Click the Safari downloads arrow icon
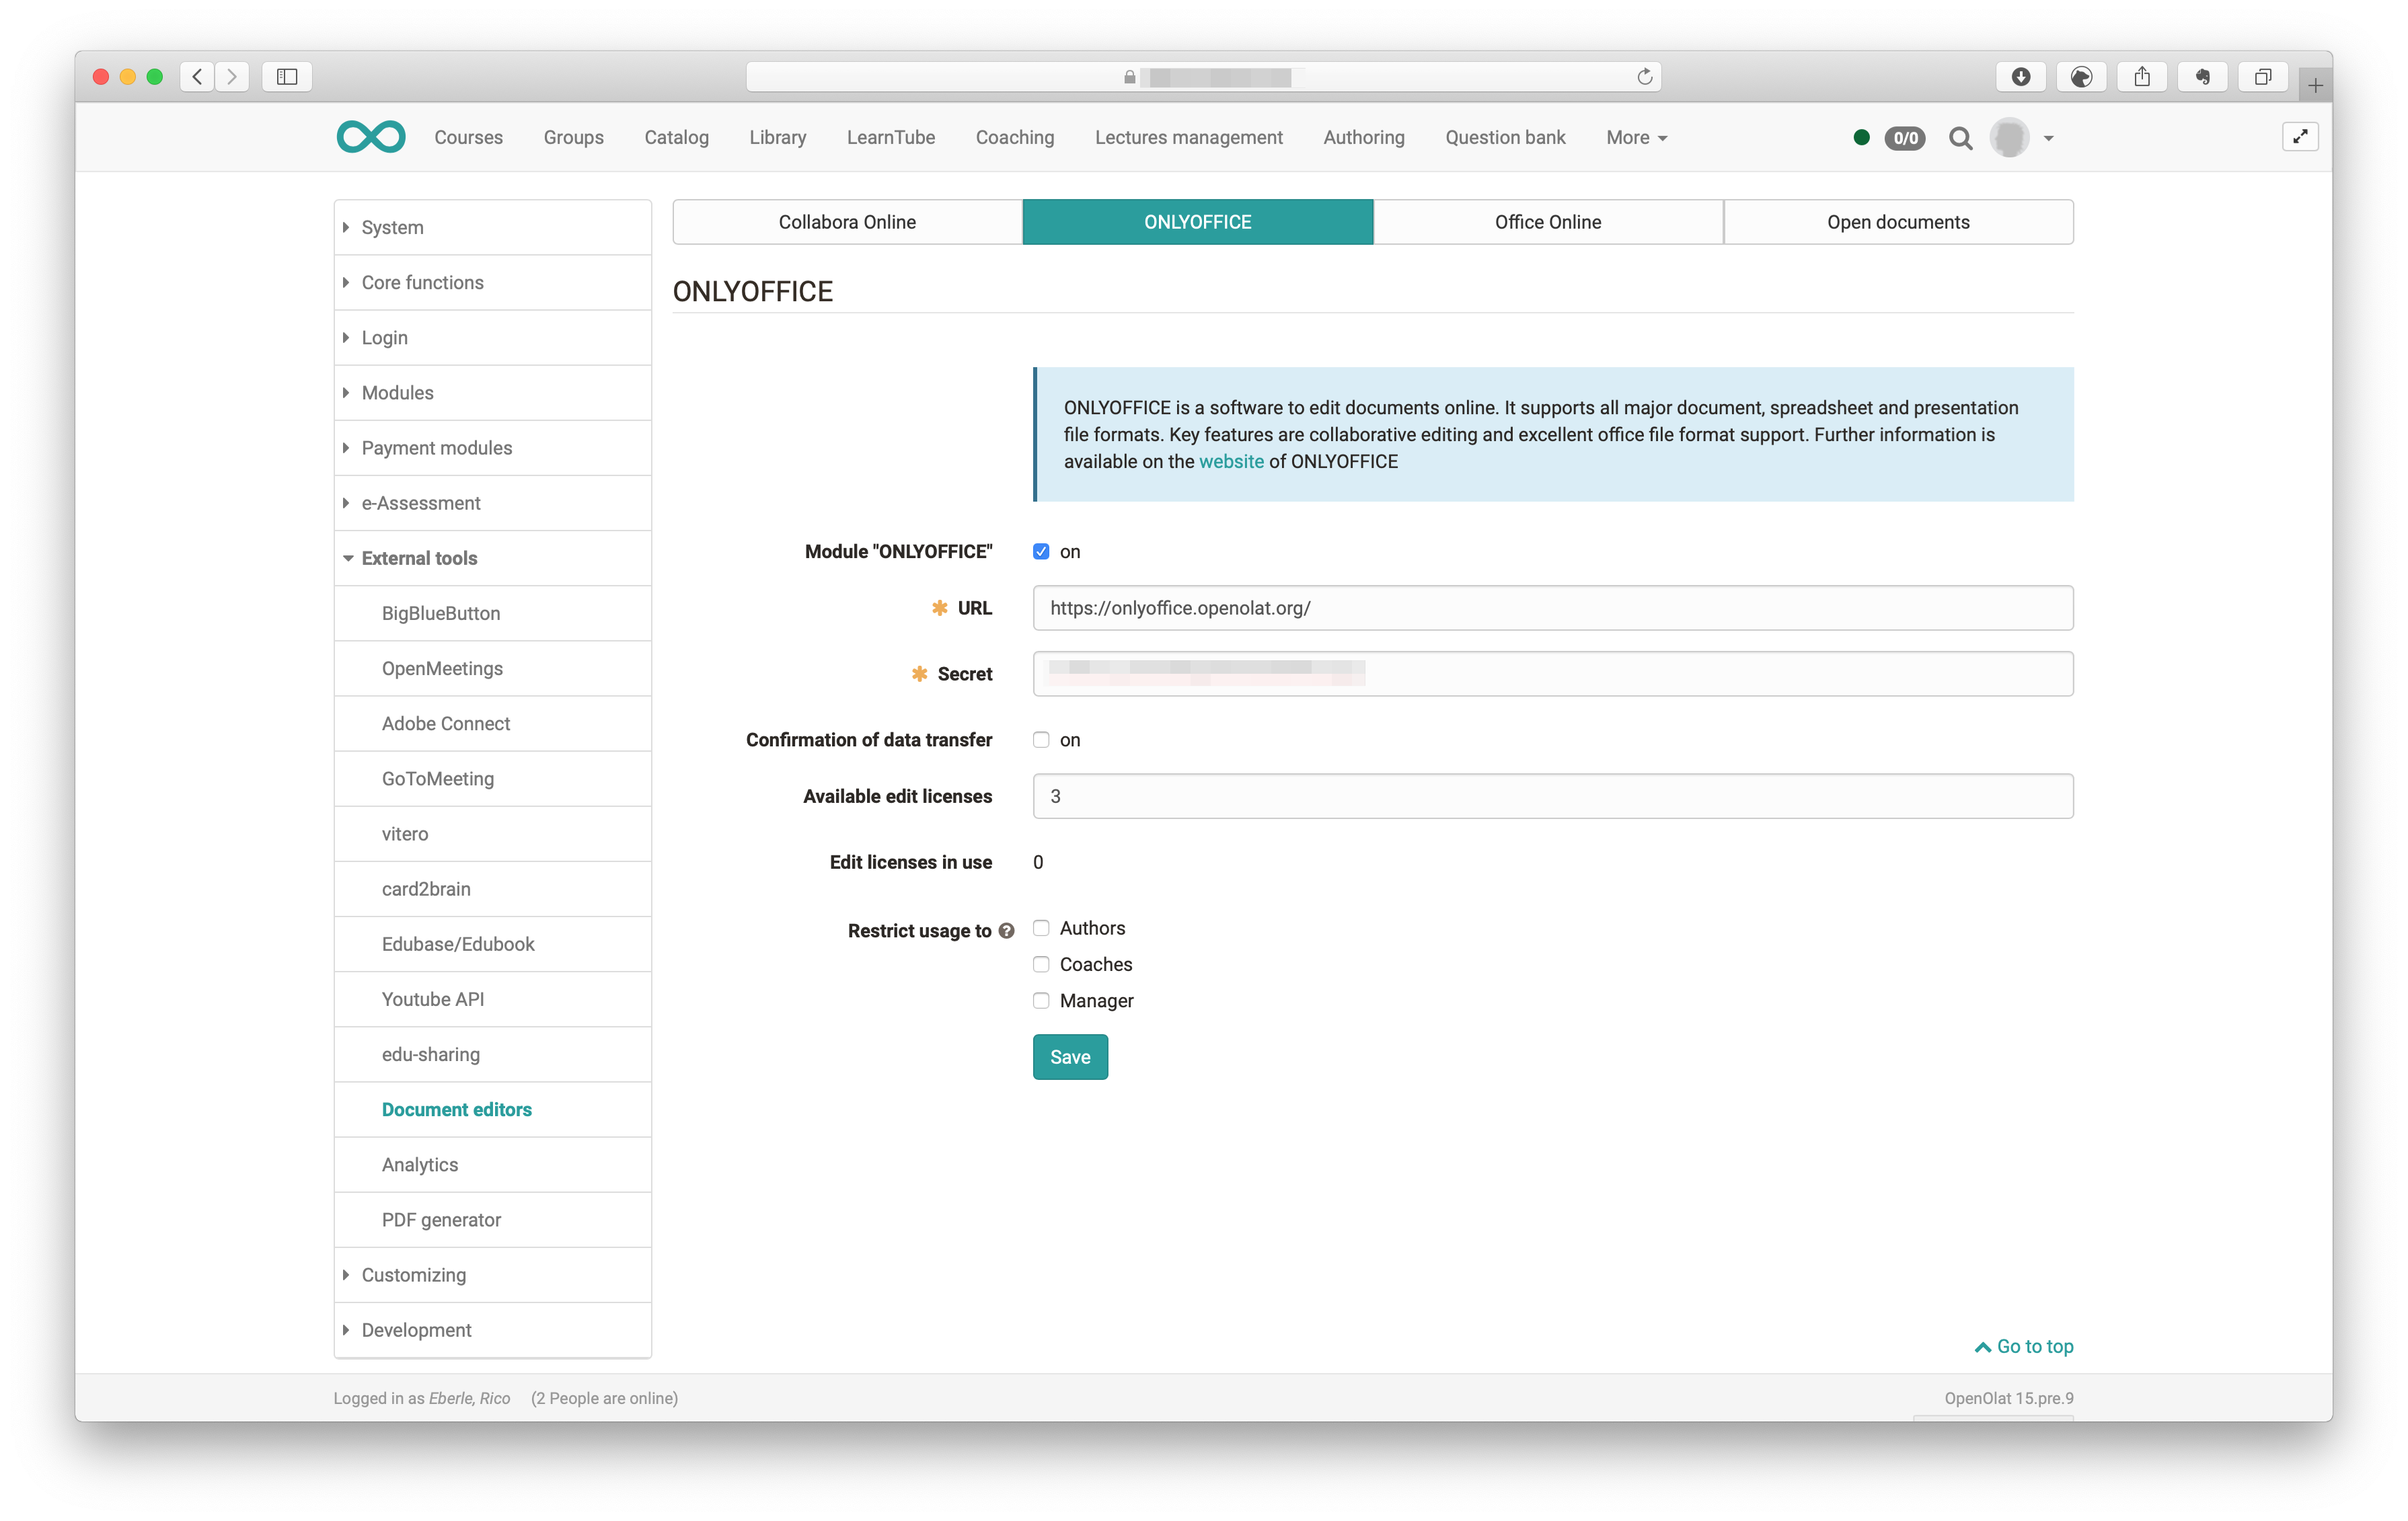Image resolution: width=2408 pixels, height=1521 pixels. coord(2021,77)
